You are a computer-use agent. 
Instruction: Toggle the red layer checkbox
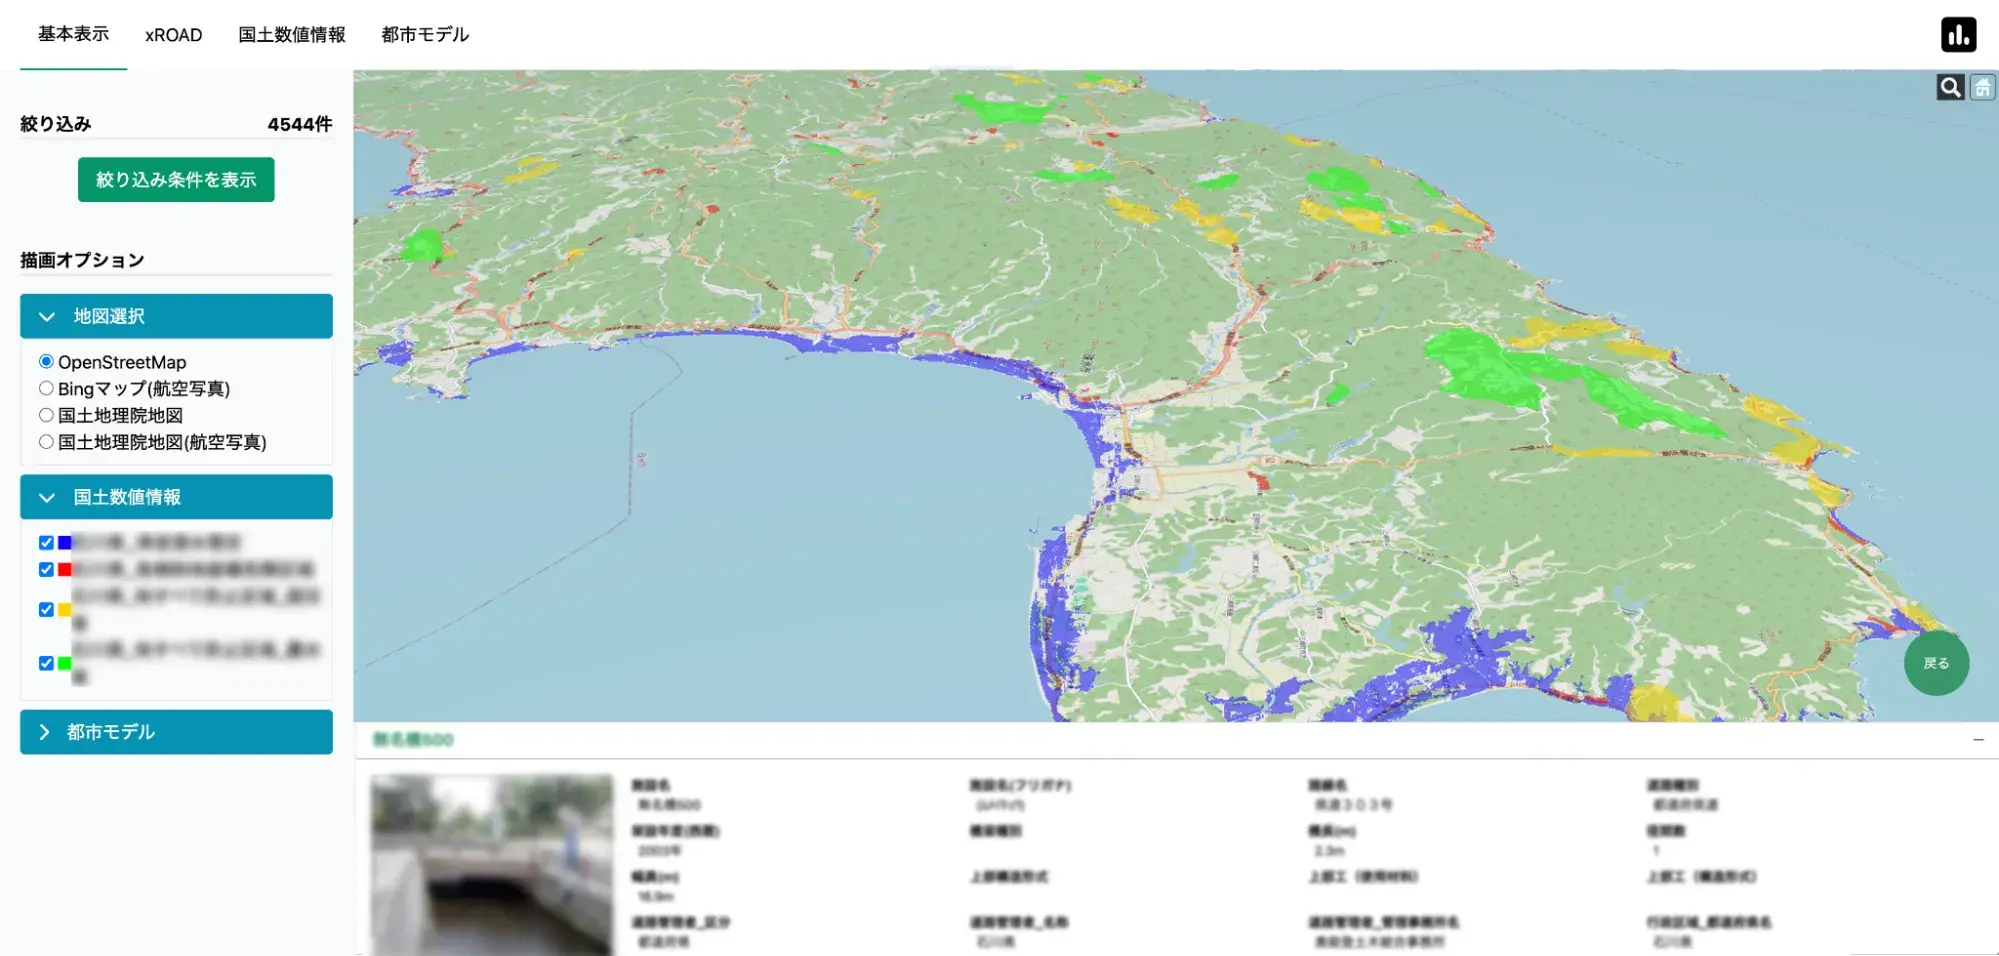[46, 570]
